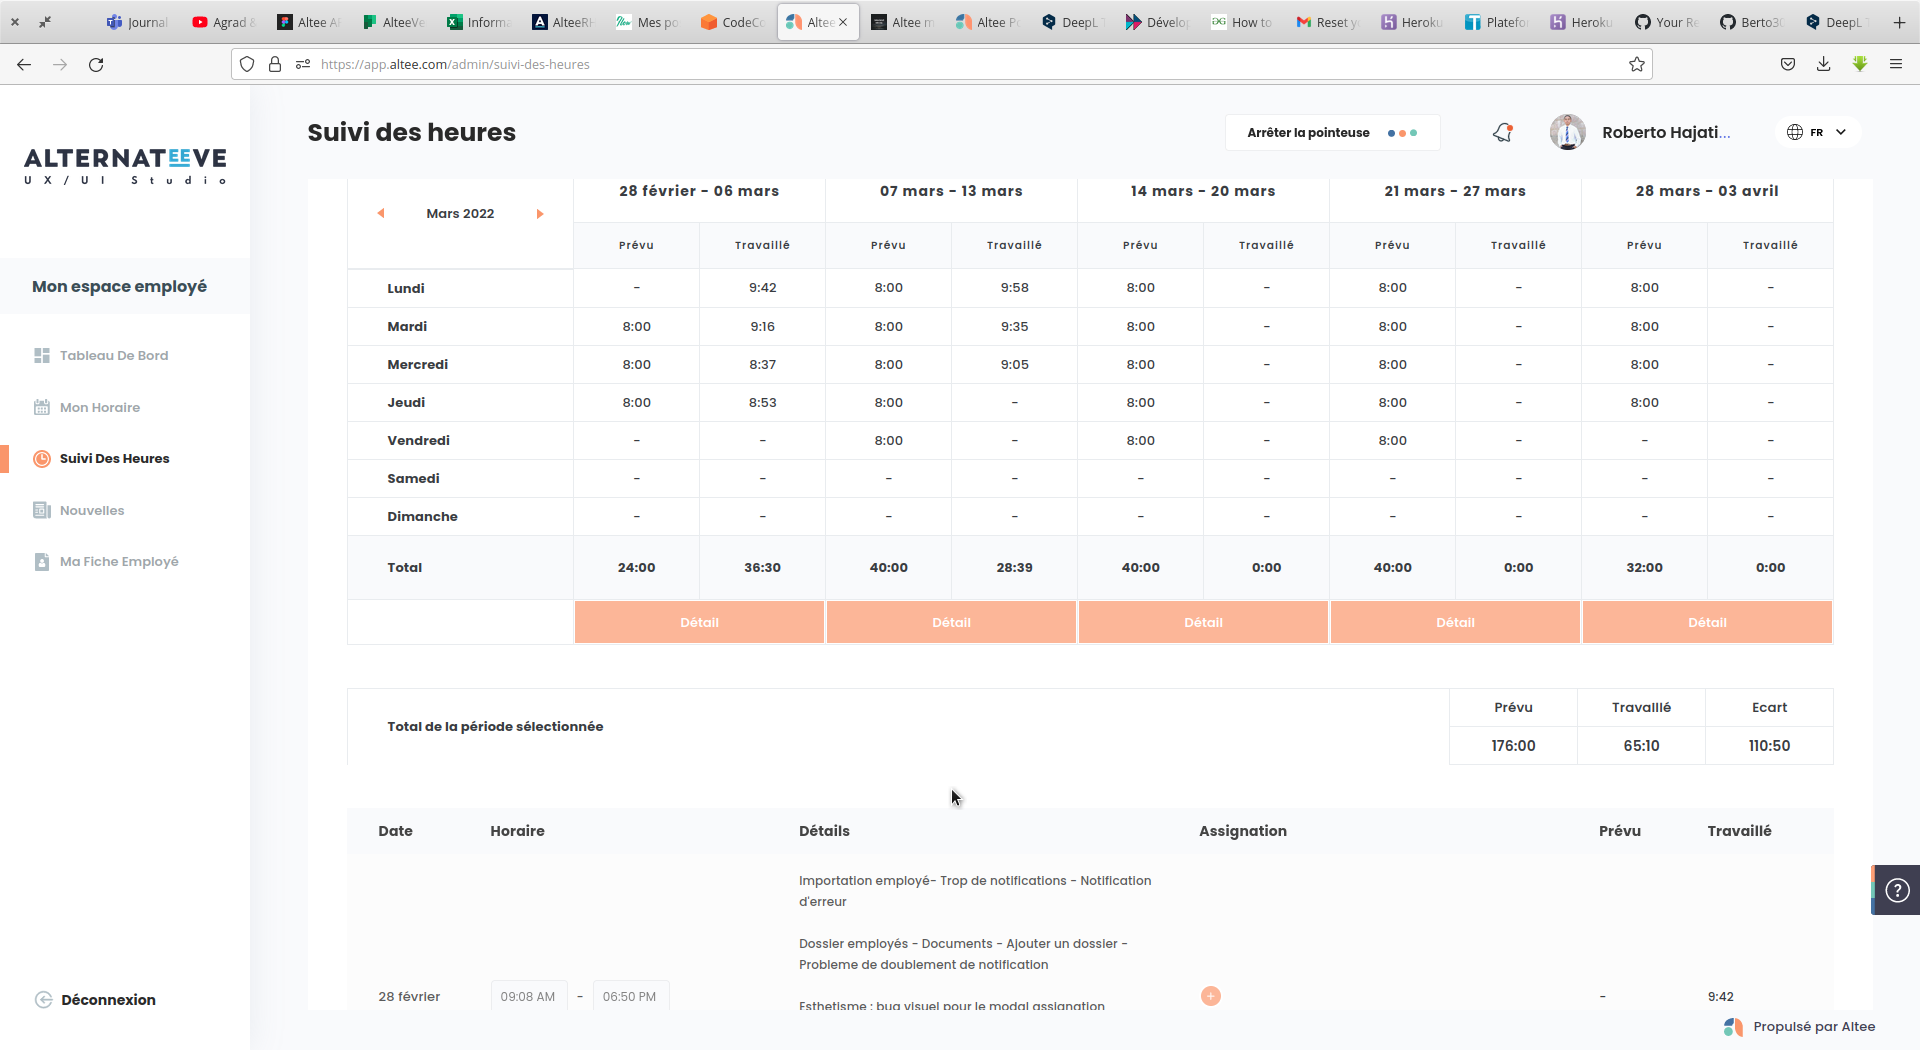Click the 09:08 AM start time field
The image size is (1920, 1050).
click(x=528, y=996)
